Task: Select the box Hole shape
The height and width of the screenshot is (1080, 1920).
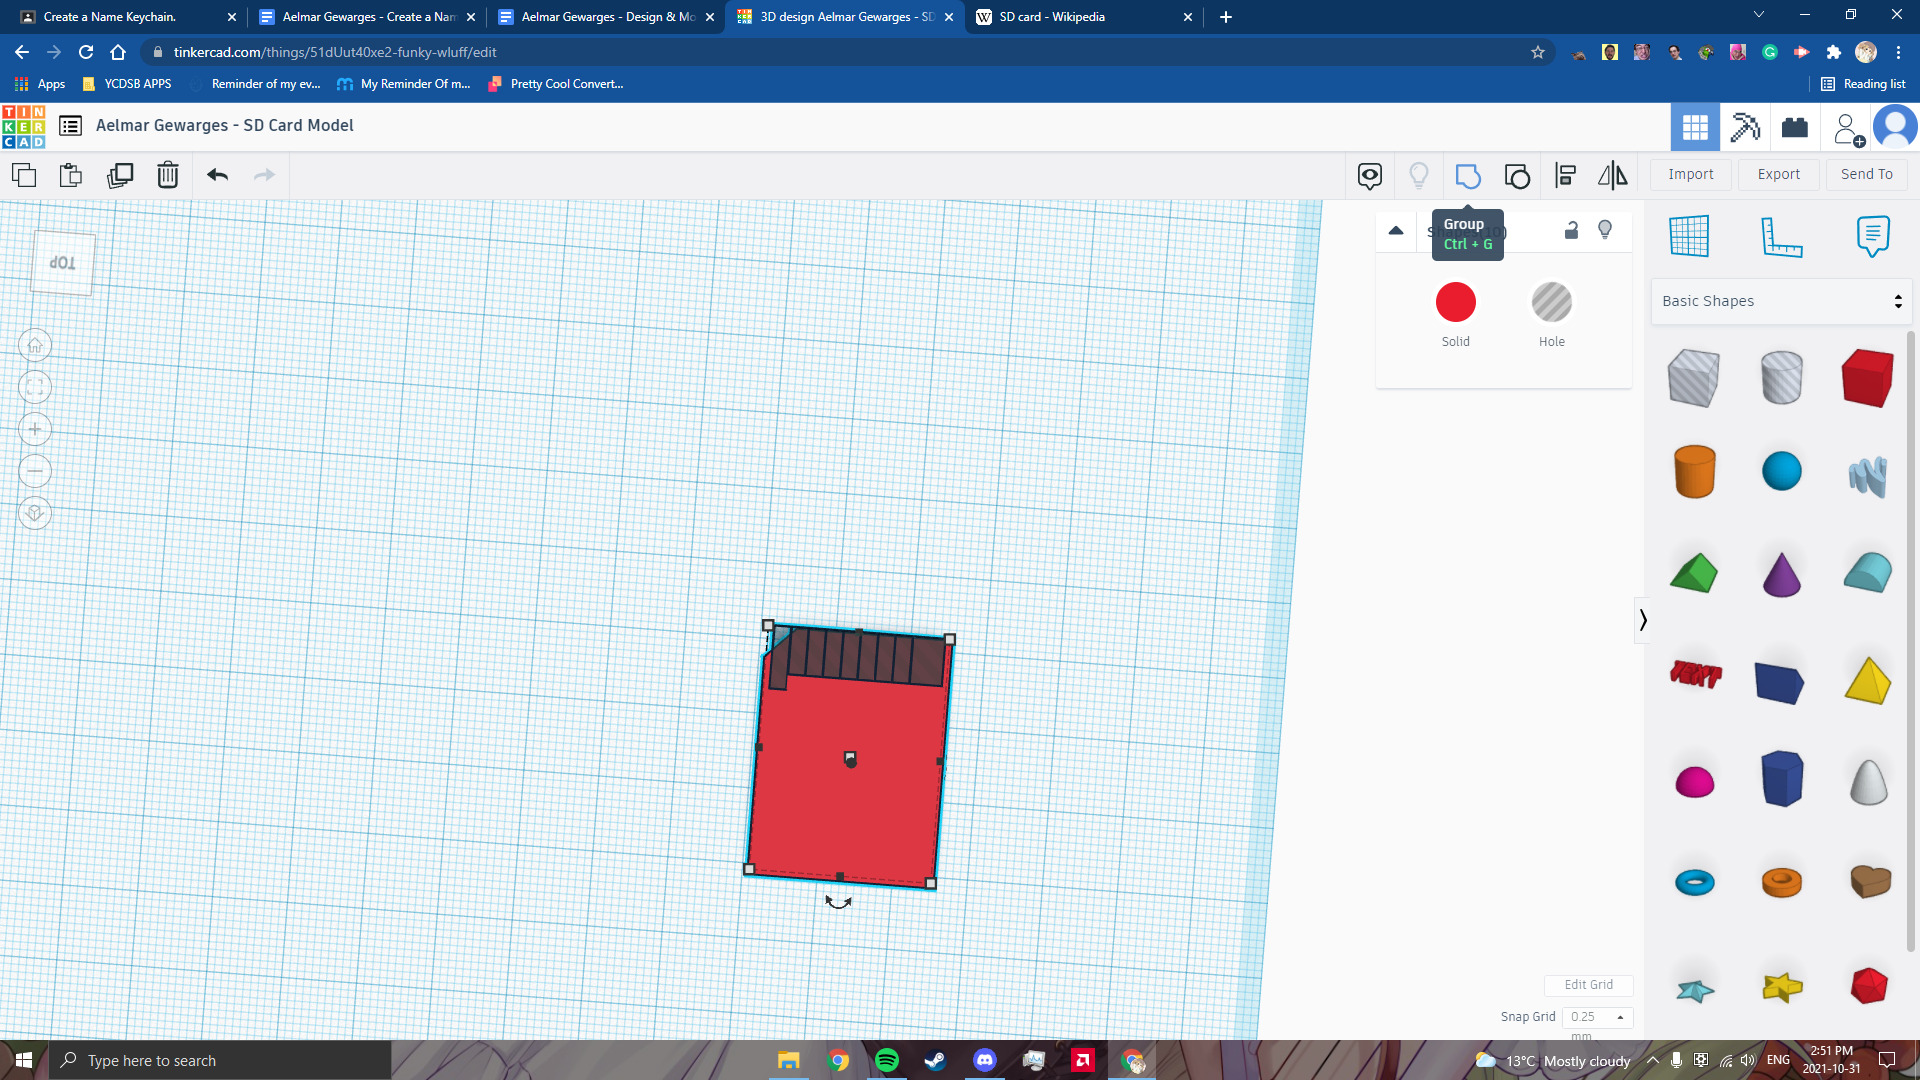Action: click(x=1693, y=378)
